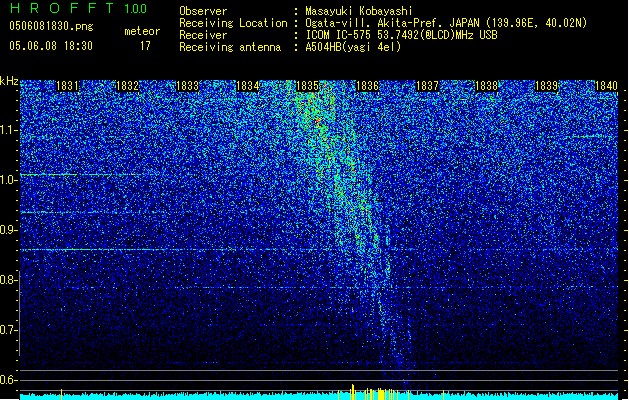The height and width of the screenshot is (400, 629).
Task: Click the 1835 time marker
Action: pos(307,86)
